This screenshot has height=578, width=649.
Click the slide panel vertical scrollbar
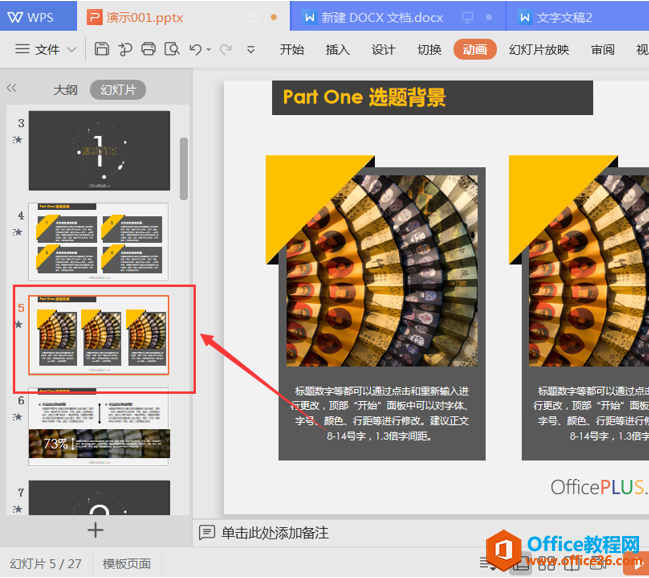pos(184,167)
